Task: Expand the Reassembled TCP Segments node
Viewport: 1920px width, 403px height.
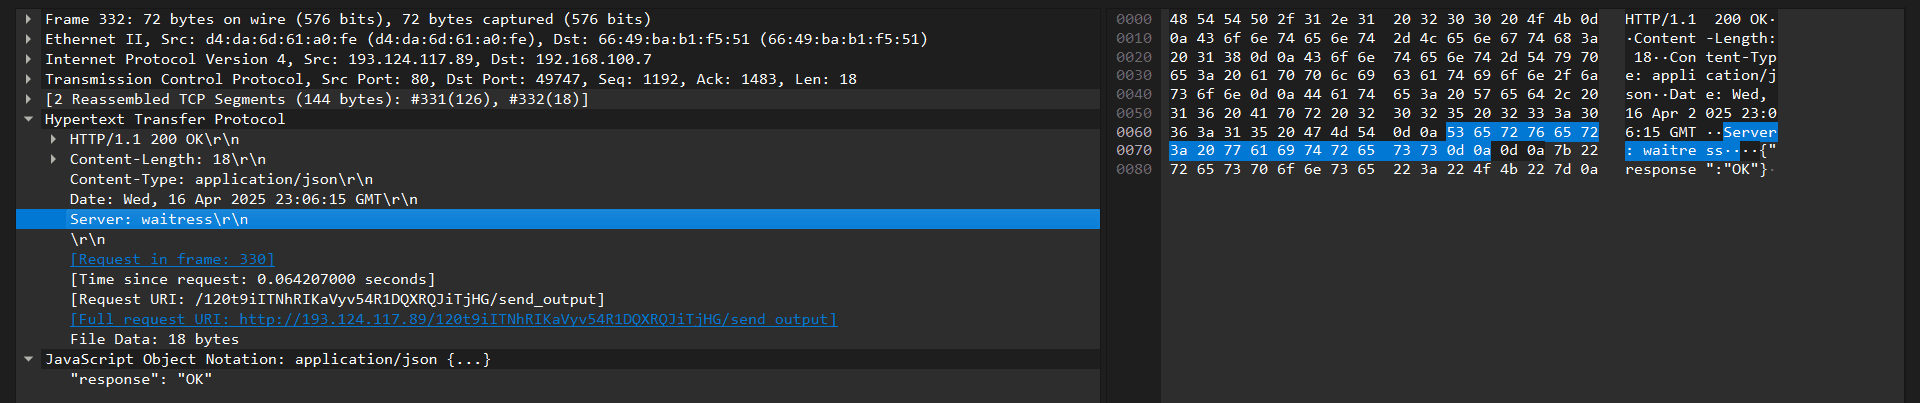Action: tap(28, 99)
